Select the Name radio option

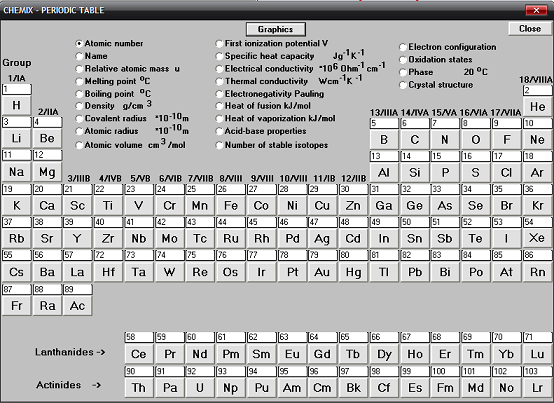[79, 56]
